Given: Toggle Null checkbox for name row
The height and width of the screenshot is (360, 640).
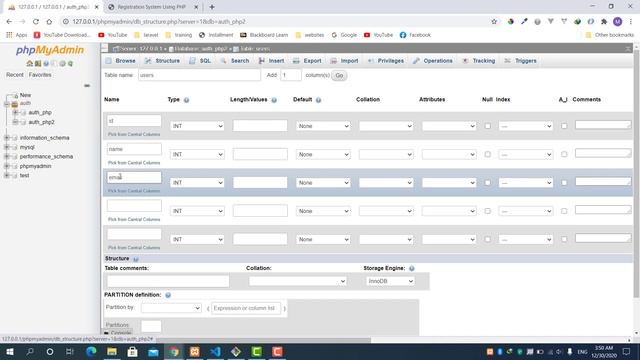Looking at the screenshot, I should (487, 154).
